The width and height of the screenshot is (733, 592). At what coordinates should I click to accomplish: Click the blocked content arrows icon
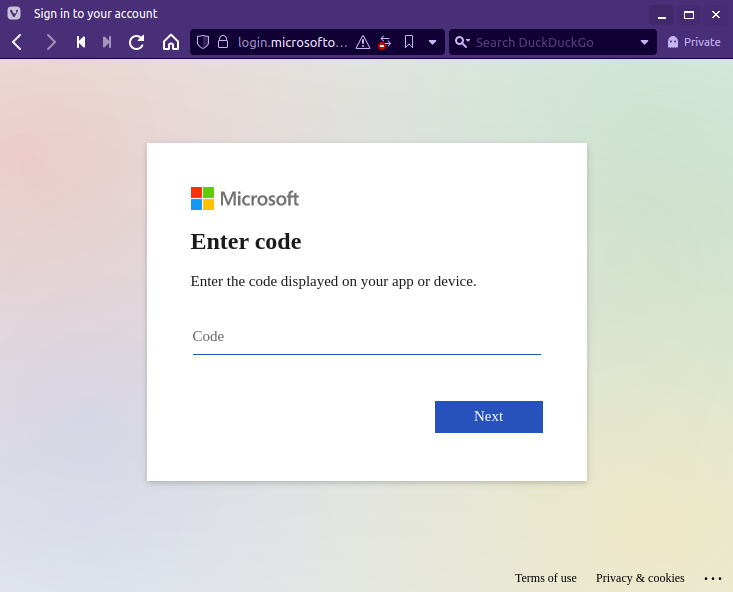(x=385, y=42)
